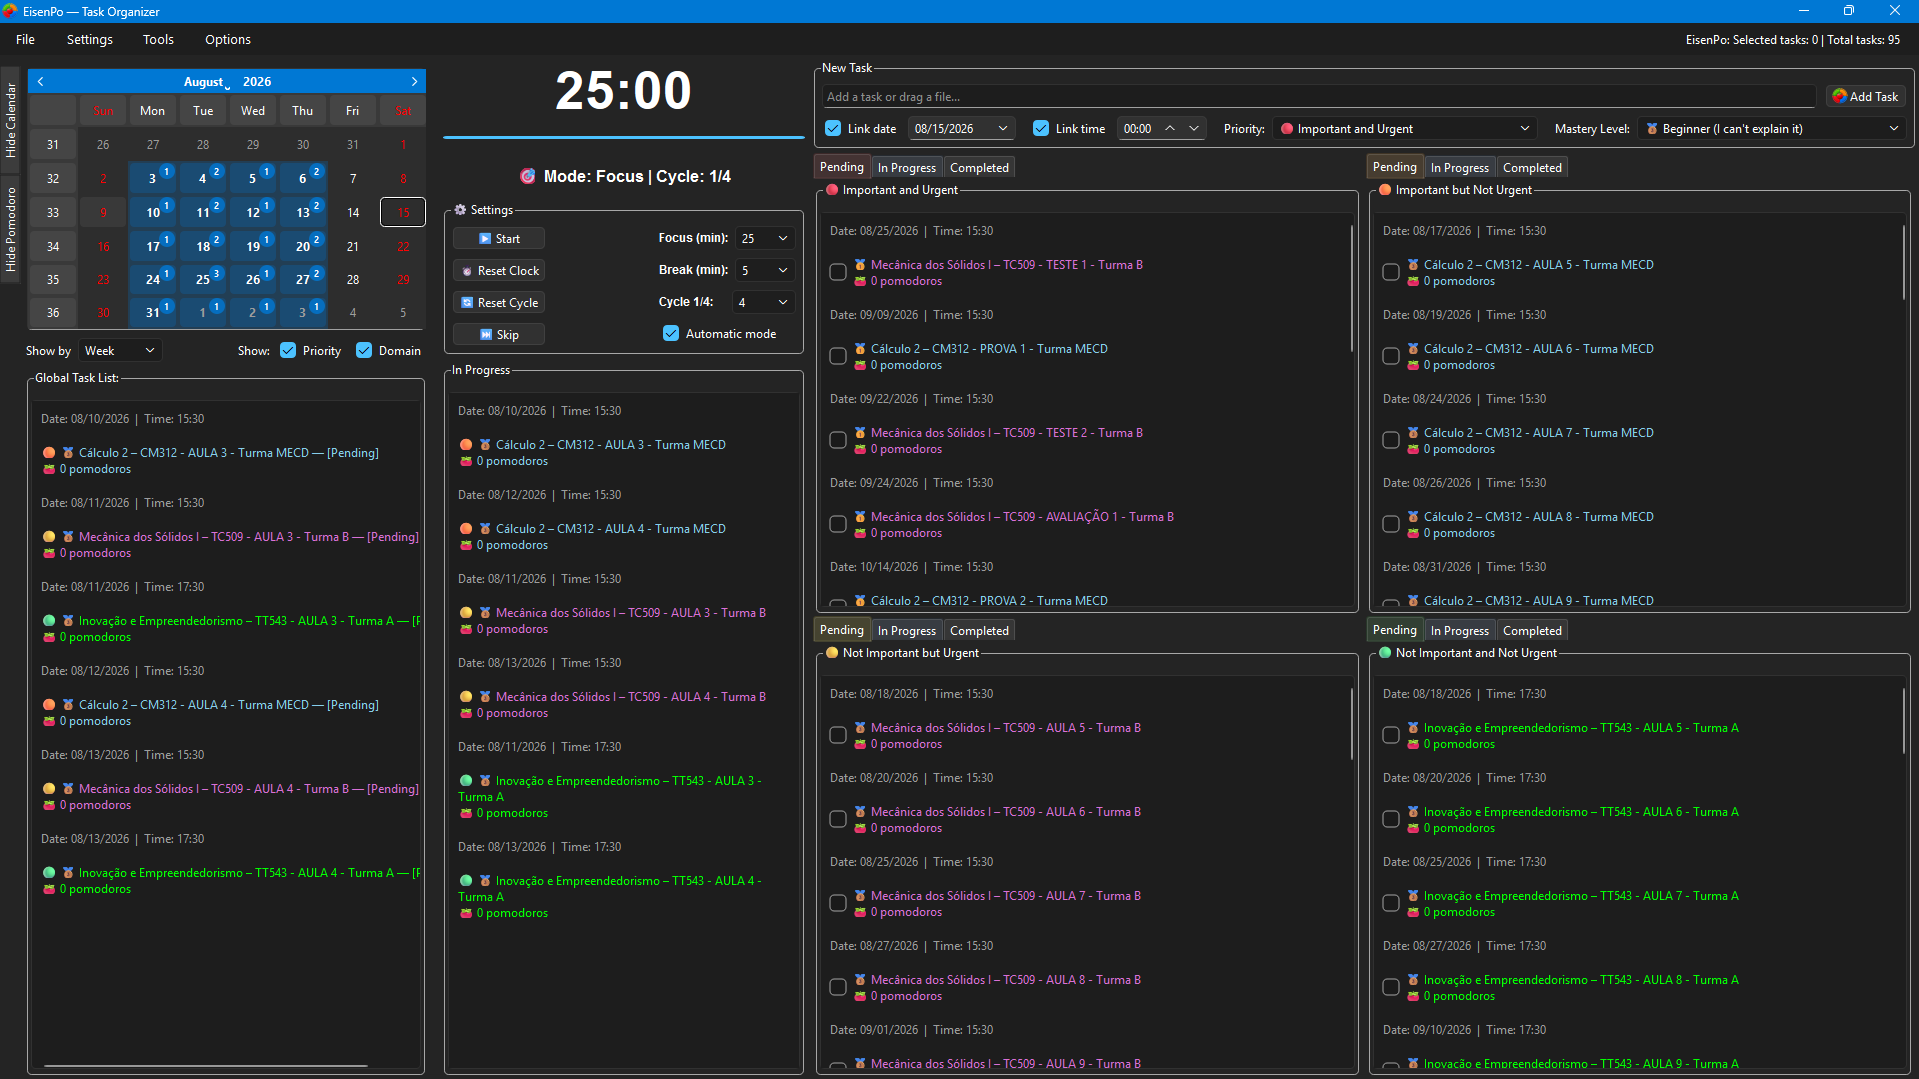Open the Focus minutes dropdown

tap(765, 239)
